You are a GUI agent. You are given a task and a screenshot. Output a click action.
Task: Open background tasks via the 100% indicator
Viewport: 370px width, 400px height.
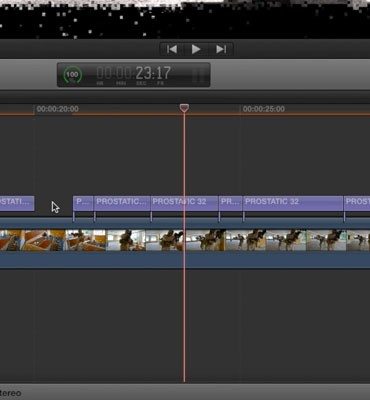click(x=72, y=75)
